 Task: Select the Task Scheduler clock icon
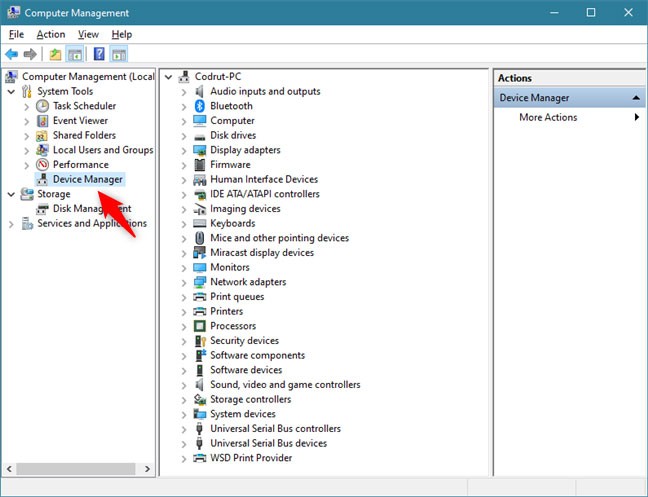(43, 106)
